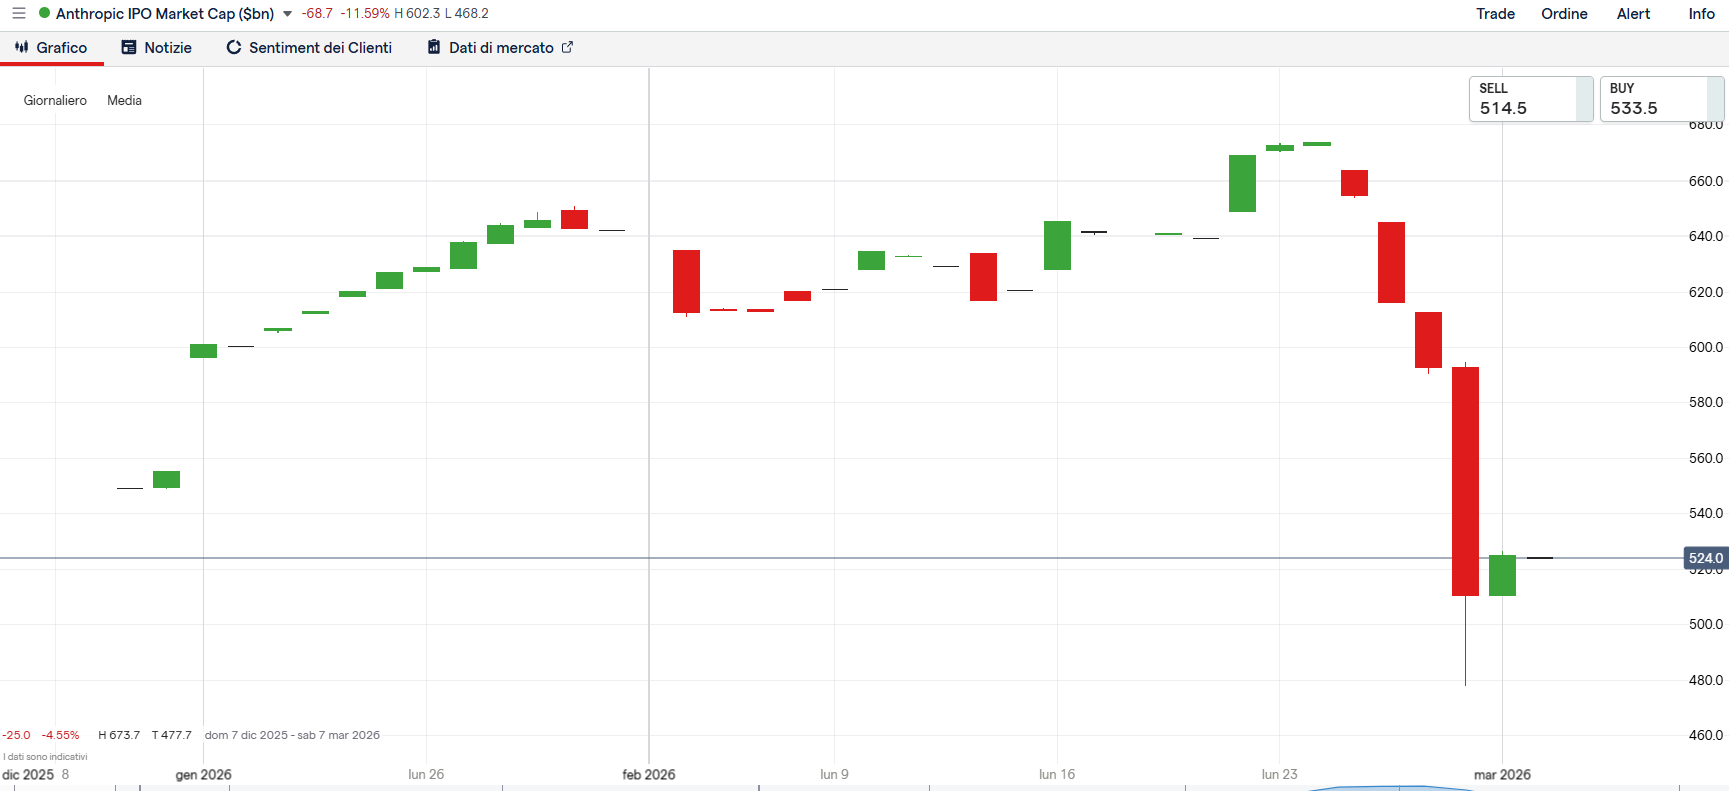
Task: Click the chart range navigator strip
Action: (864, 787)
